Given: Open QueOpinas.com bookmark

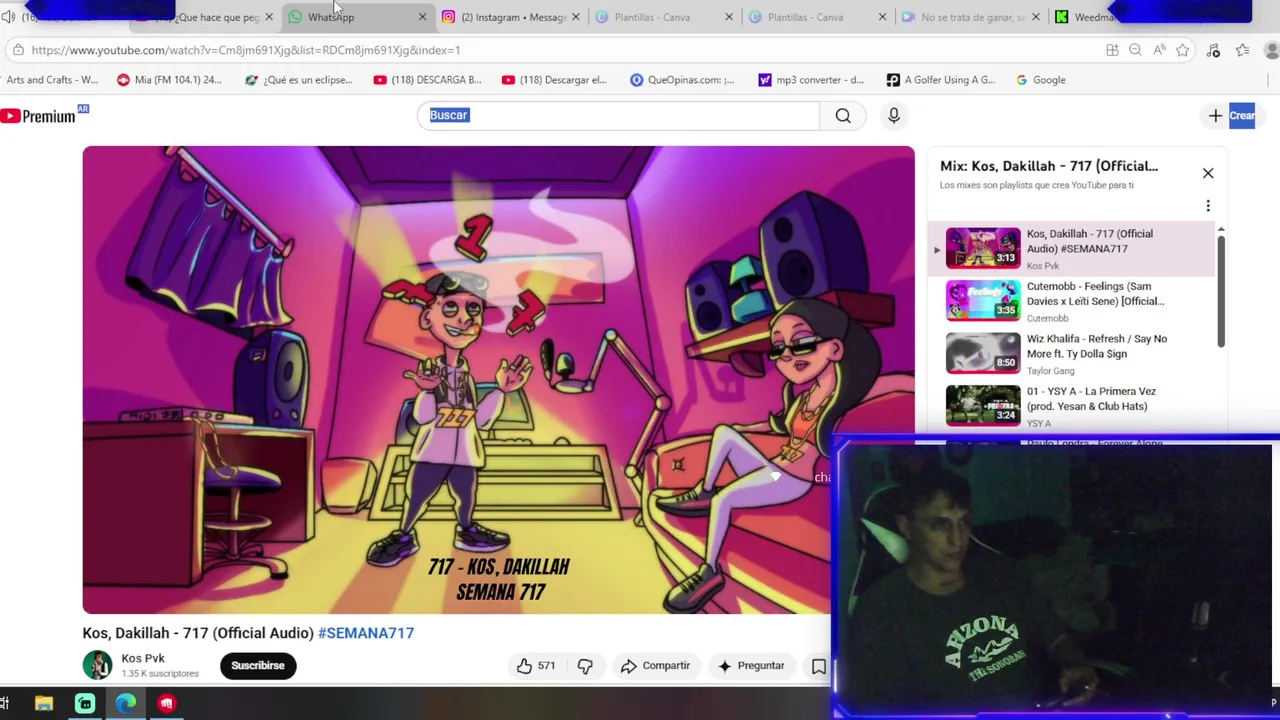Looking at the screenshot, I should click(682, 80).
